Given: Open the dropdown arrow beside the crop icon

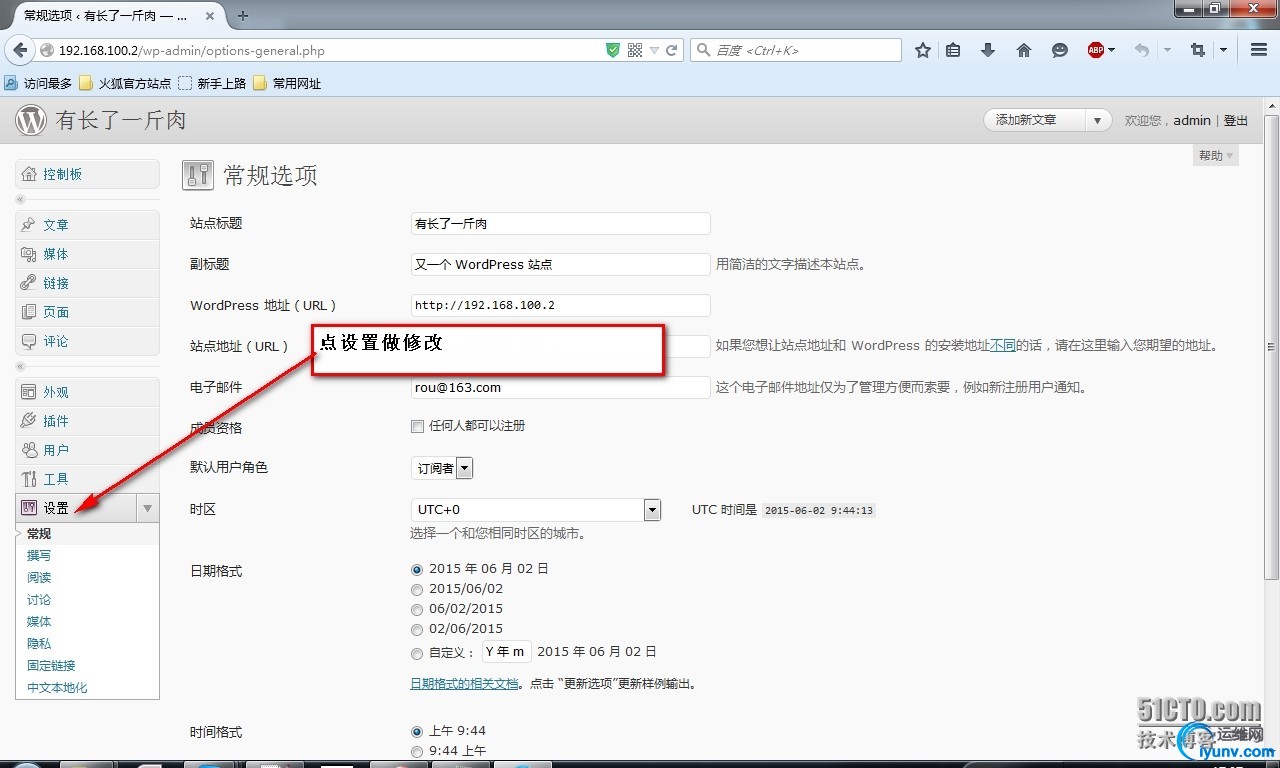Looking at the screenshot, I should (1223, 50).
